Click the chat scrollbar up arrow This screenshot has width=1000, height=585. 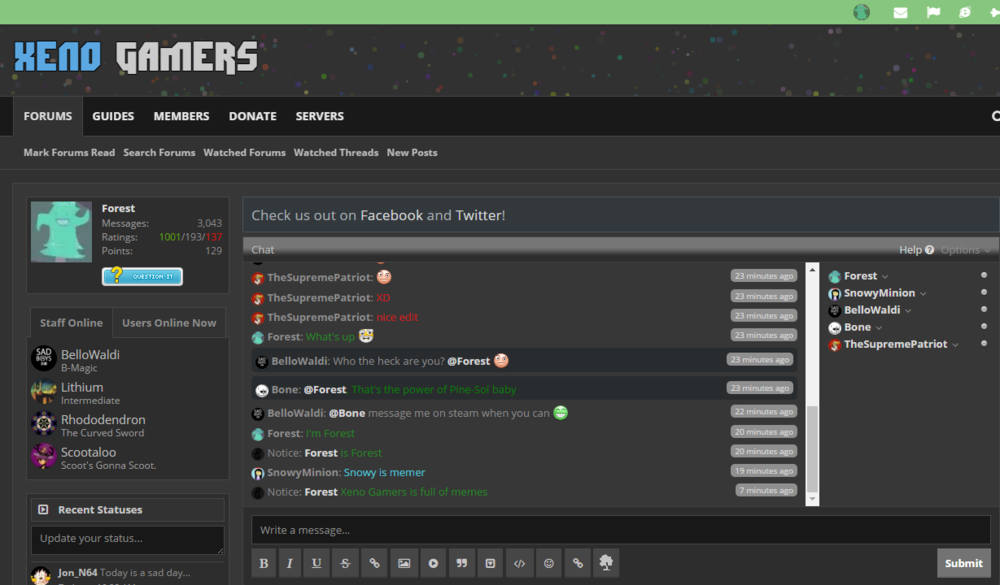812,270
